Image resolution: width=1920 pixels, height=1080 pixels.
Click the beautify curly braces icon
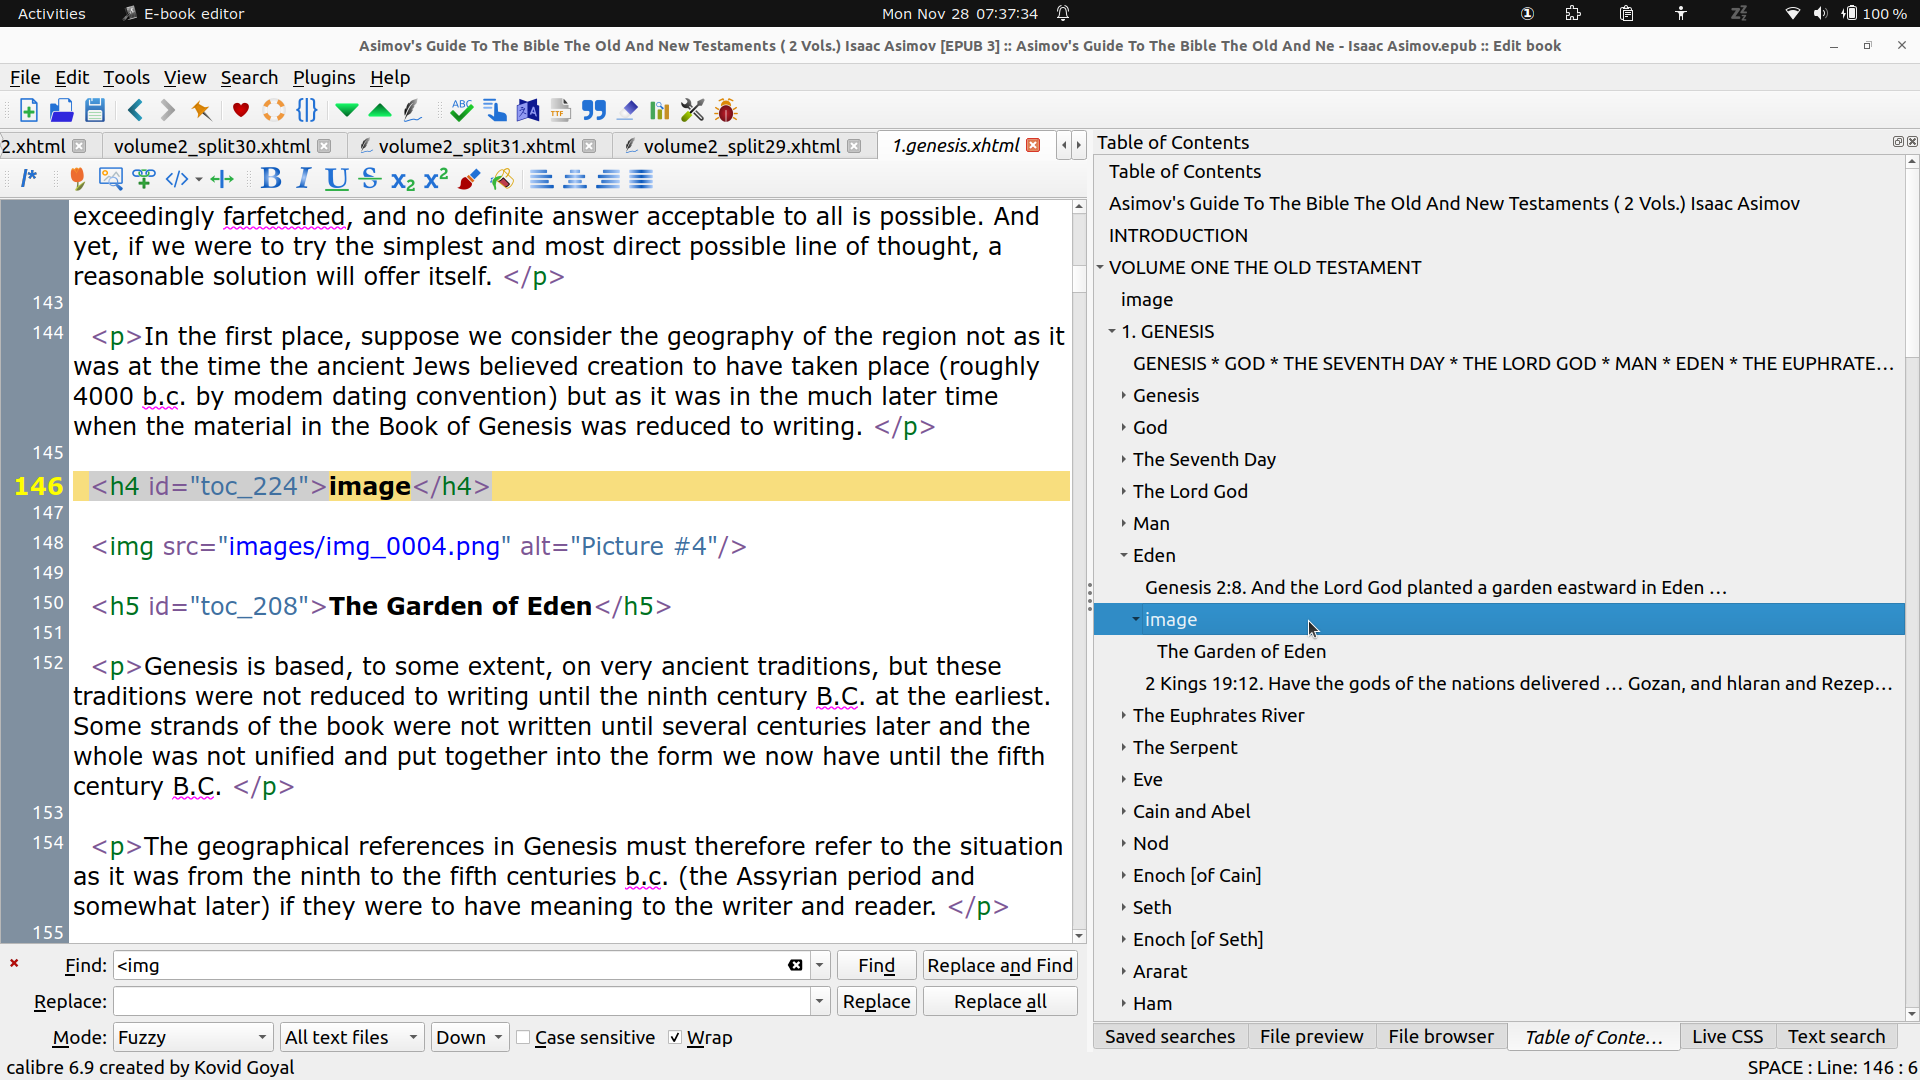coord(307,110)
